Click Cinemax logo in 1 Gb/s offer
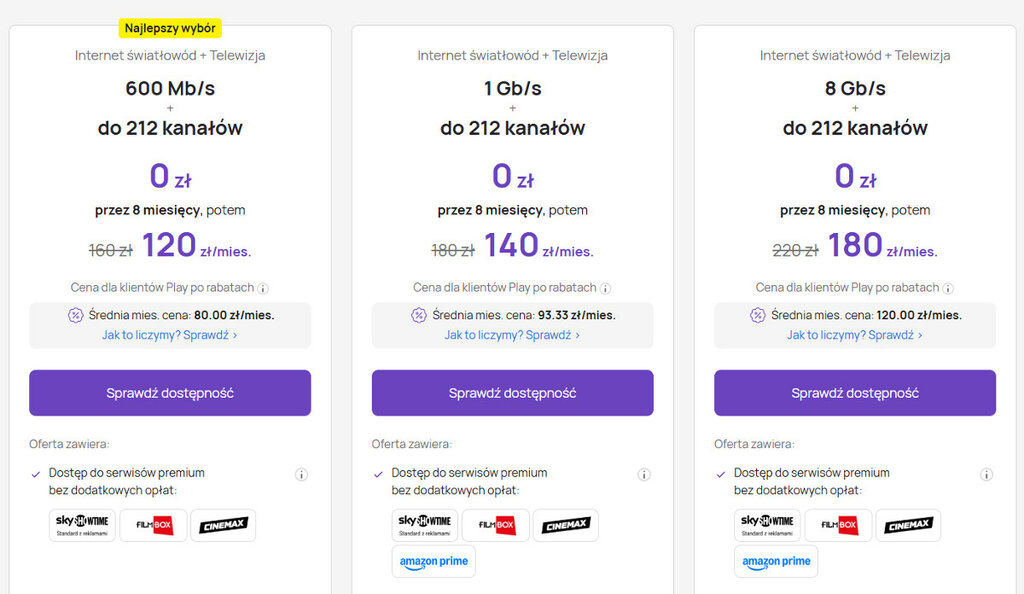Image resolution: width=1024 pixels, height=594 pixels. pos(565,525)
